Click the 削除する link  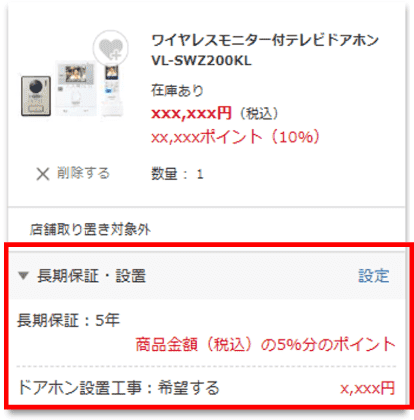pyautogui.click(x=83, y=173)
